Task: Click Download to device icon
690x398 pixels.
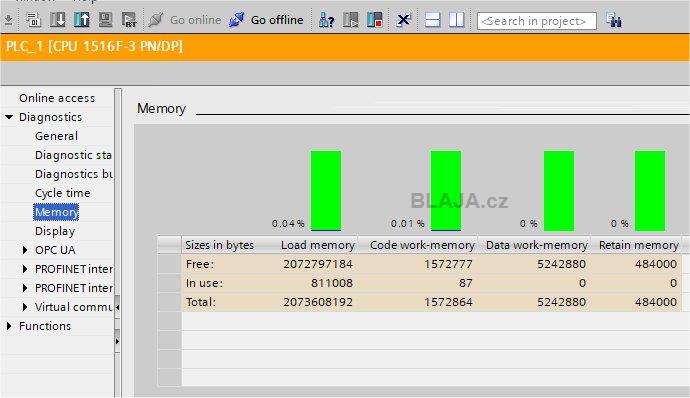Action: pyautogui.click(x=58, y=20)
